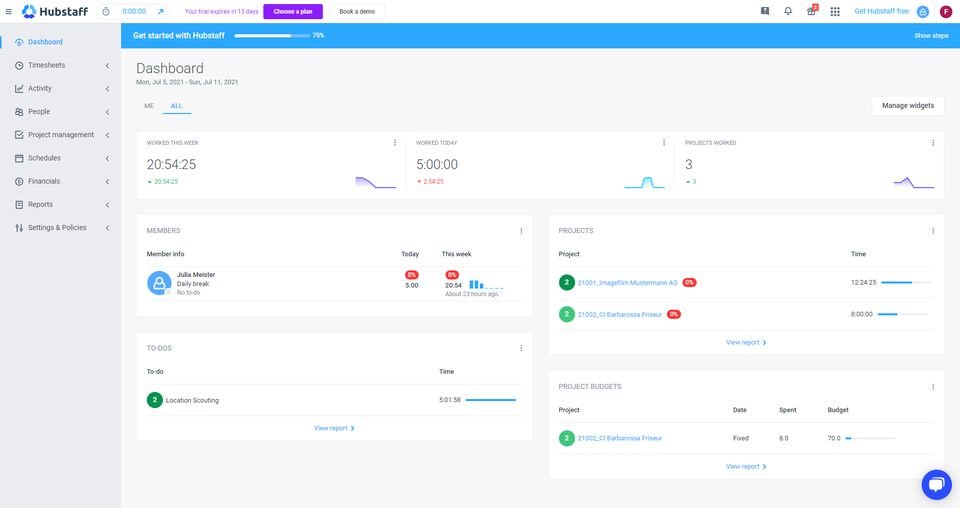Click the Get started progress bar
This screenshot has width=960, height=508.
(x=272, y=35)
